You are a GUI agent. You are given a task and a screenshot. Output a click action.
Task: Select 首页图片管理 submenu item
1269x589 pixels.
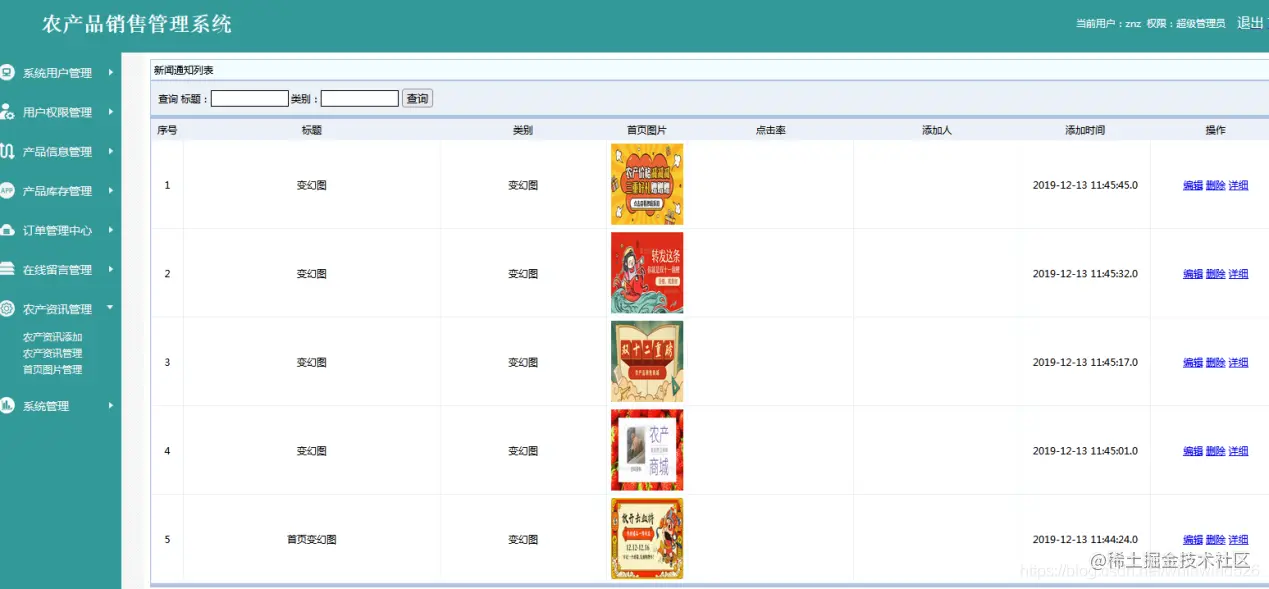[53, 369]
